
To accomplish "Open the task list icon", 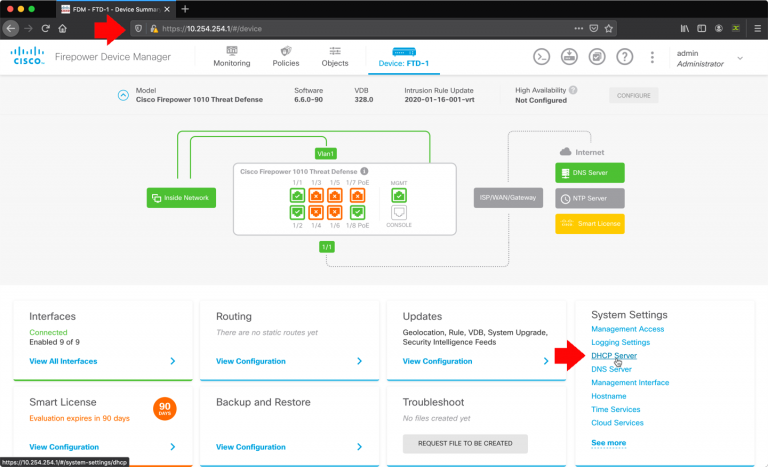I will point(597,57).
